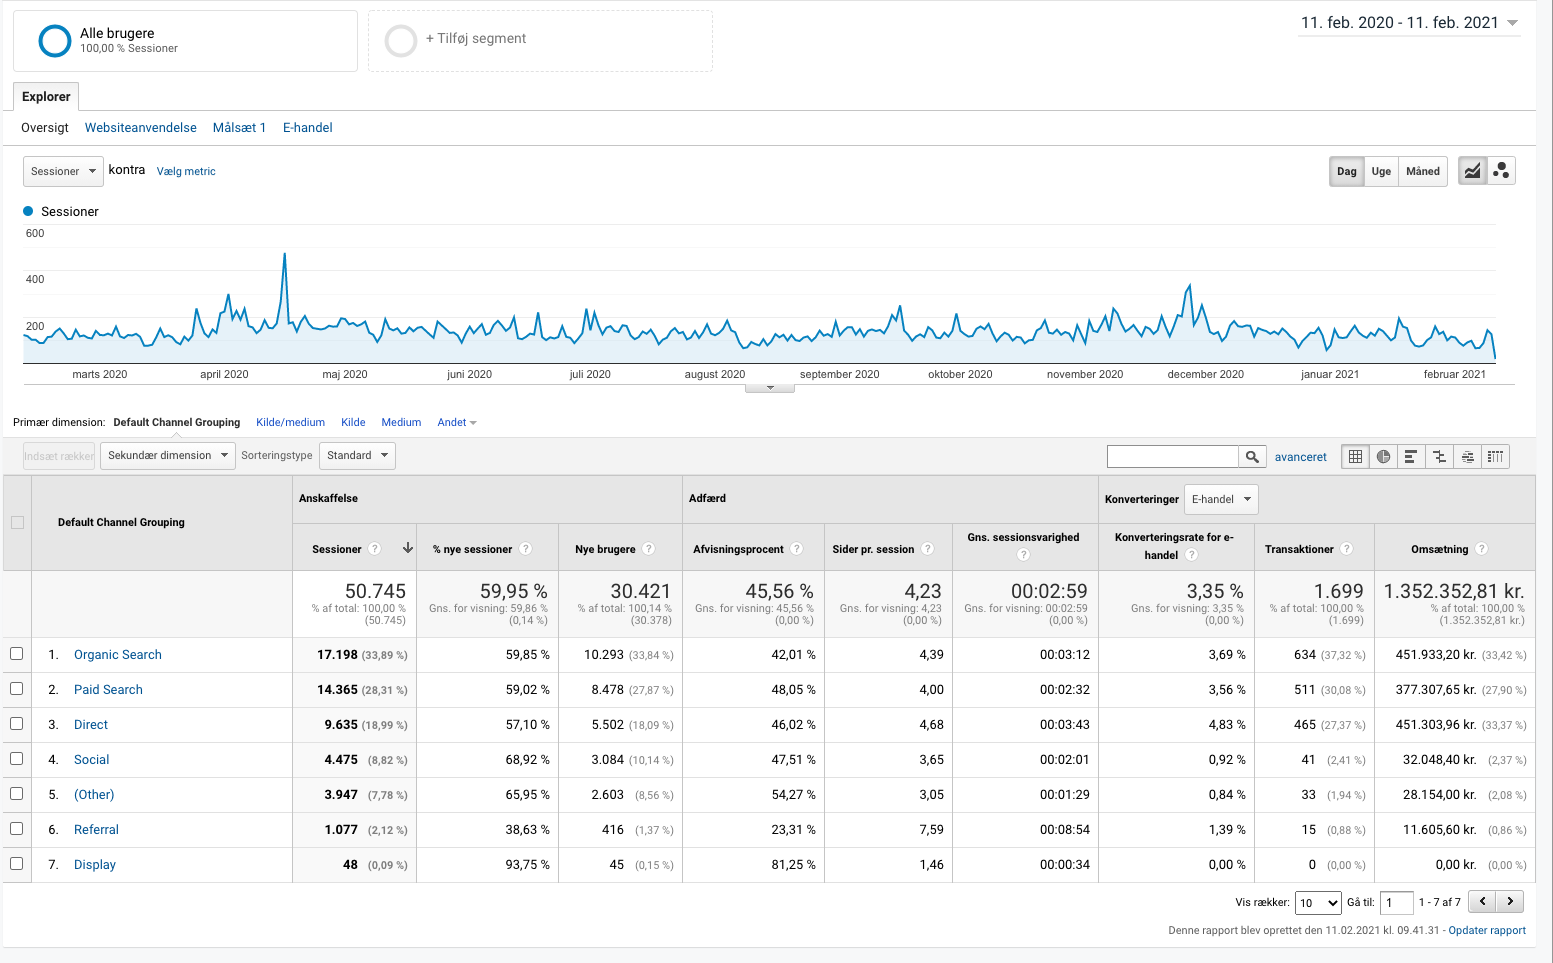Select the comparison view icon
Viewport: 1553px width, 963px height.
tap(1439, 457)
